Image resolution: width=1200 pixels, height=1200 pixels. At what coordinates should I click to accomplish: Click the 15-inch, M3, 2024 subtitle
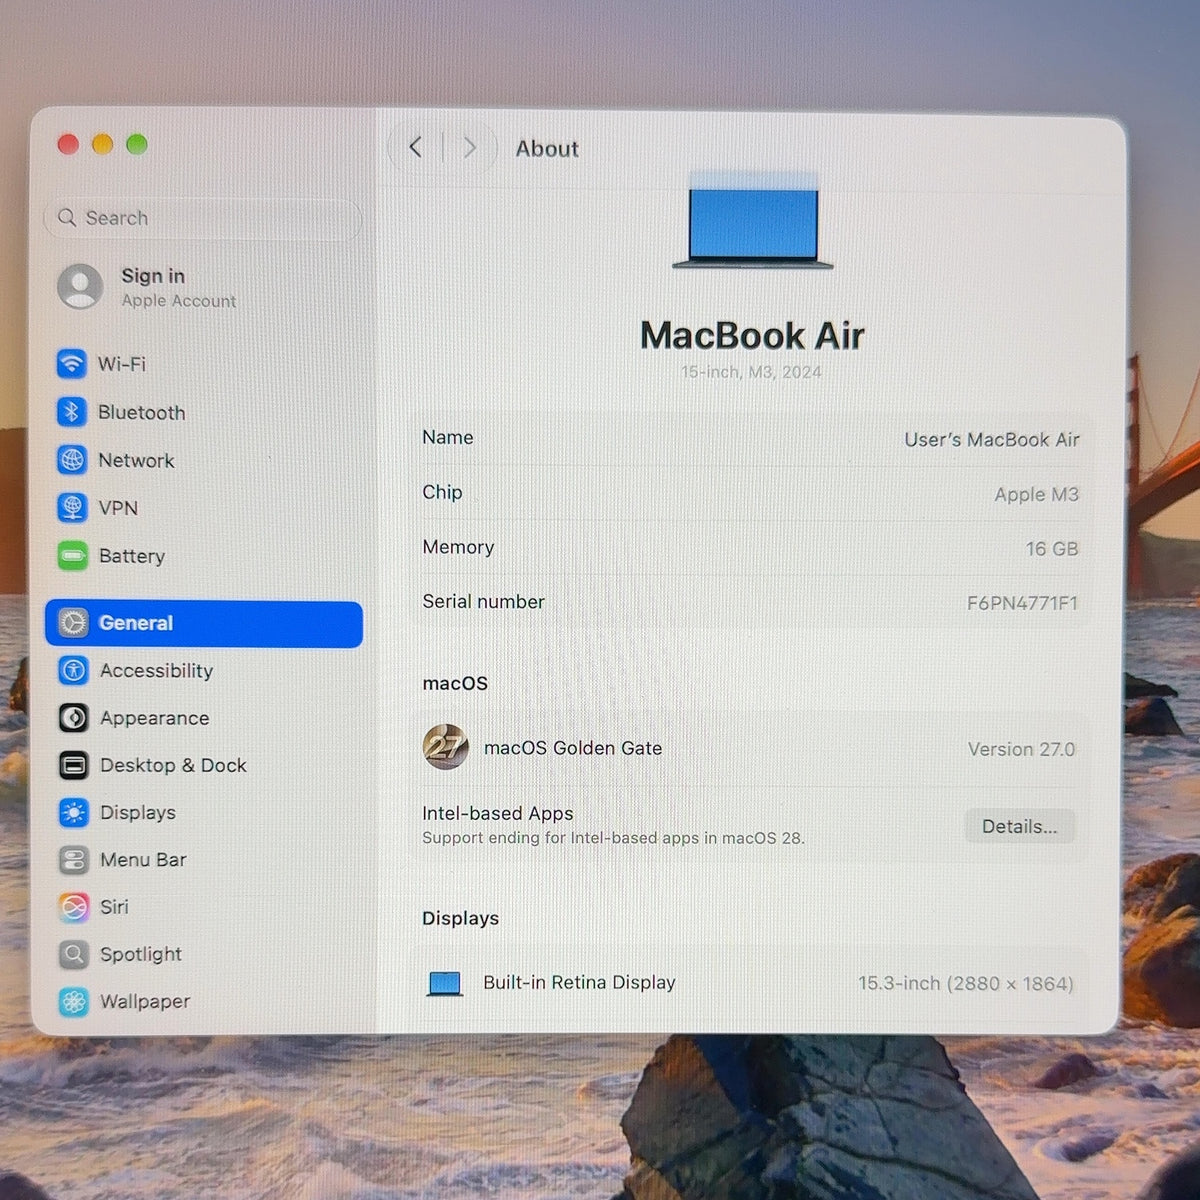click(751, 372)
